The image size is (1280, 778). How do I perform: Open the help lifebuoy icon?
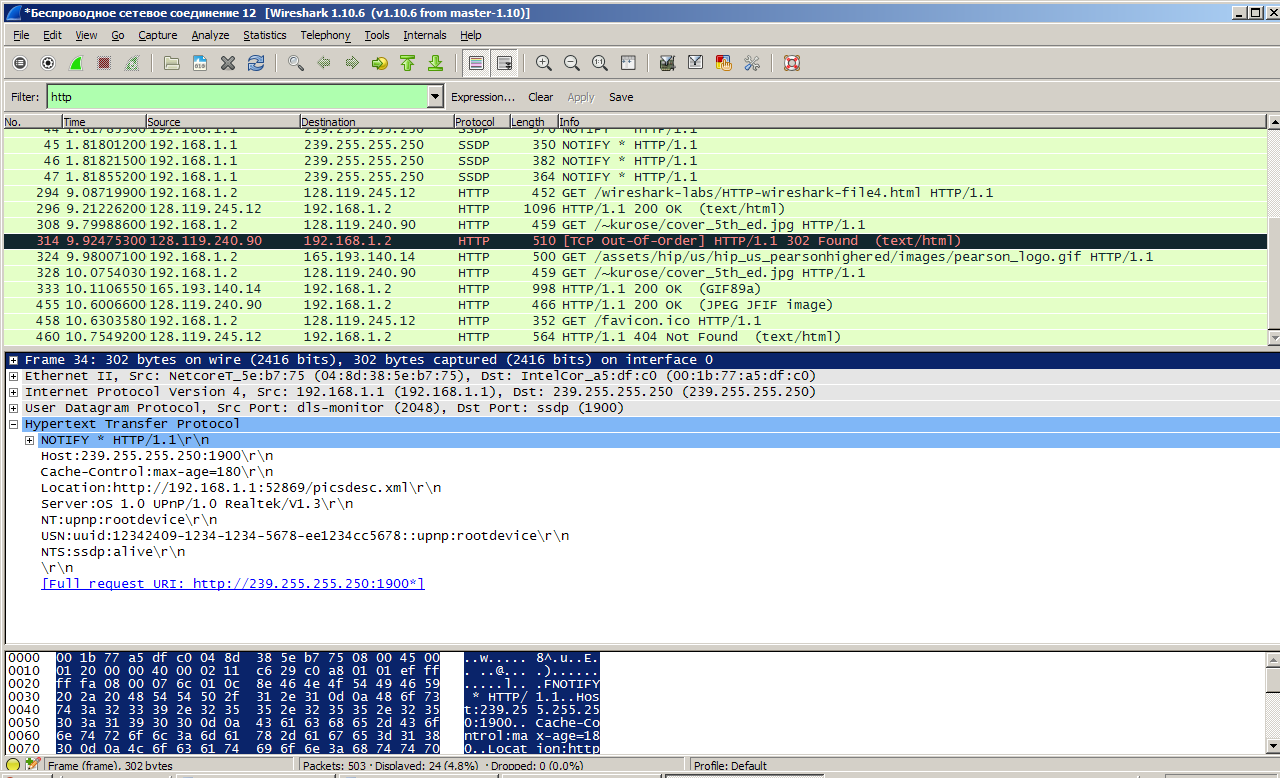(792, 63)
